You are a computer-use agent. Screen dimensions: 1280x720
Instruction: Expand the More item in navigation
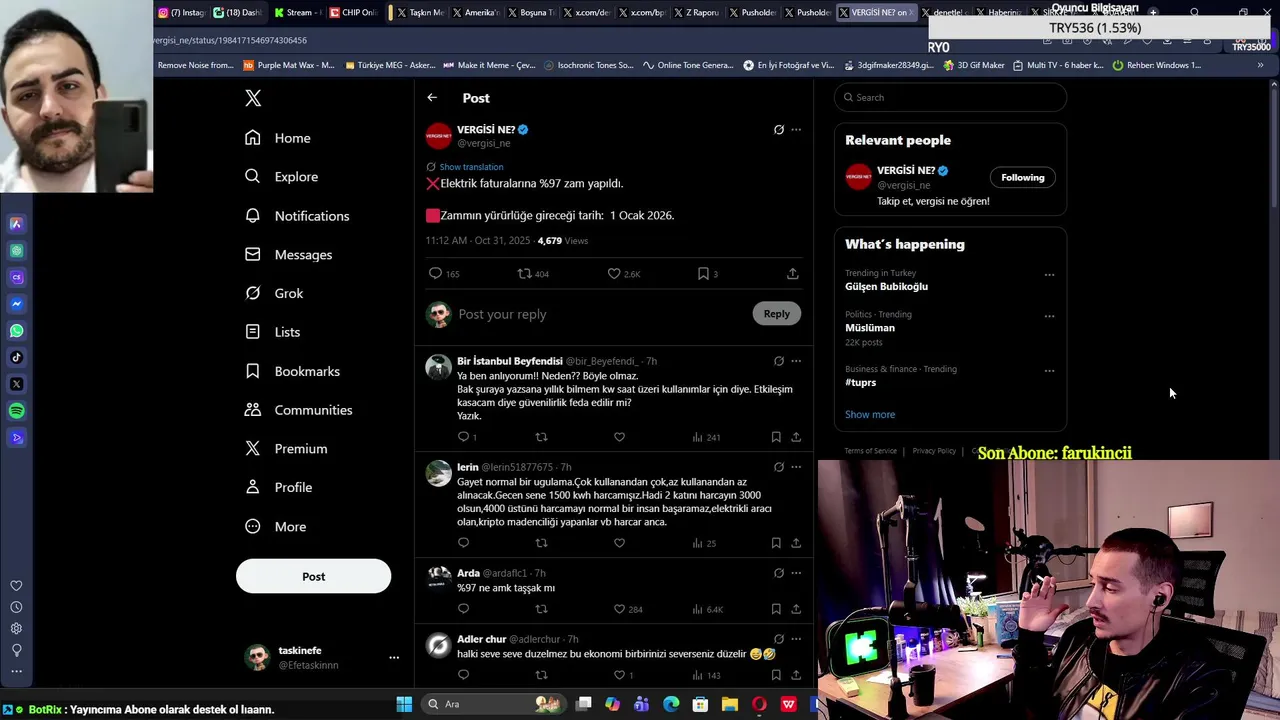[x=276, y=527]
